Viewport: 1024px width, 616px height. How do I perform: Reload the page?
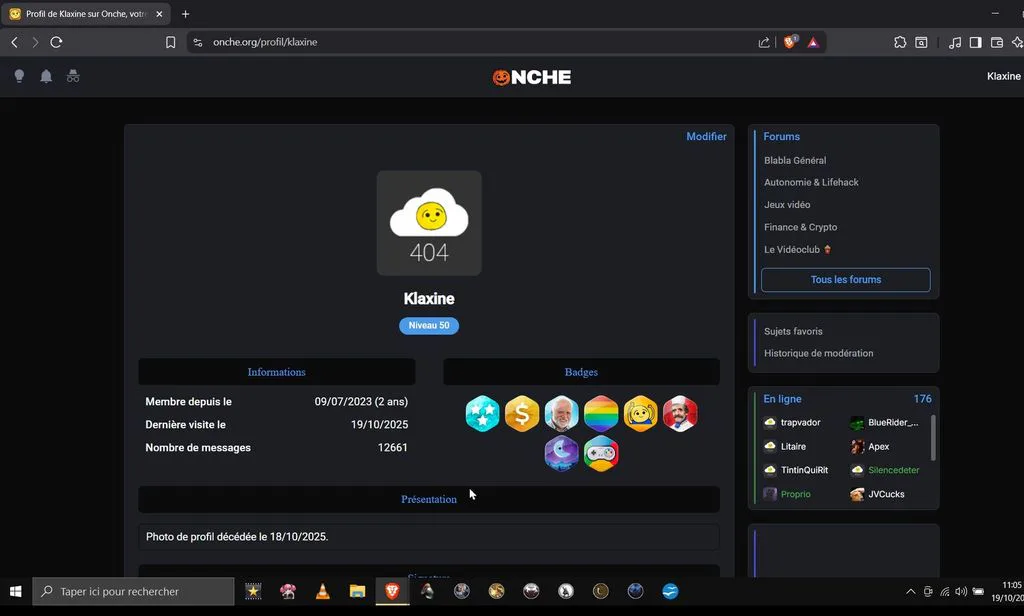point(56,42)
